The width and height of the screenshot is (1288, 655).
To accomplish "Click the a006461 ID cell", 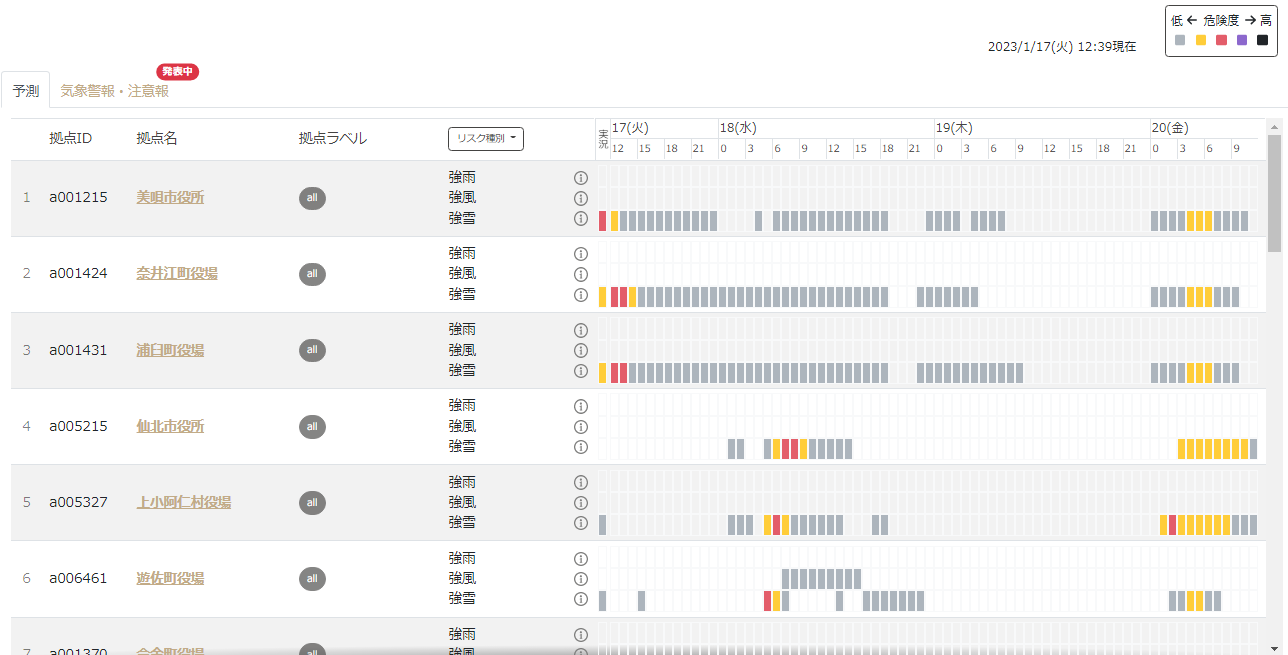I will [x=78, y=578].
